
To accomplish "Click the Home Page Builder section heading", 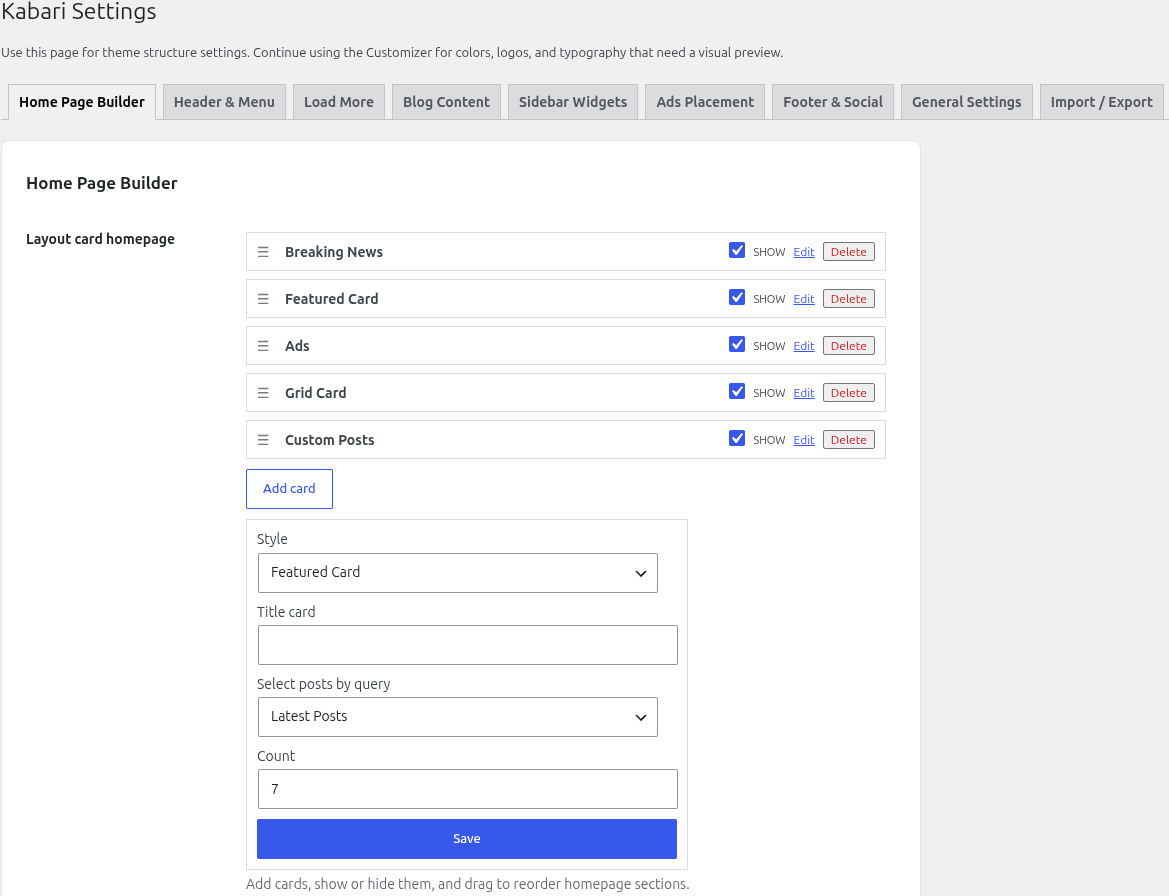I will pyautogui.click(x=102, y=183).
